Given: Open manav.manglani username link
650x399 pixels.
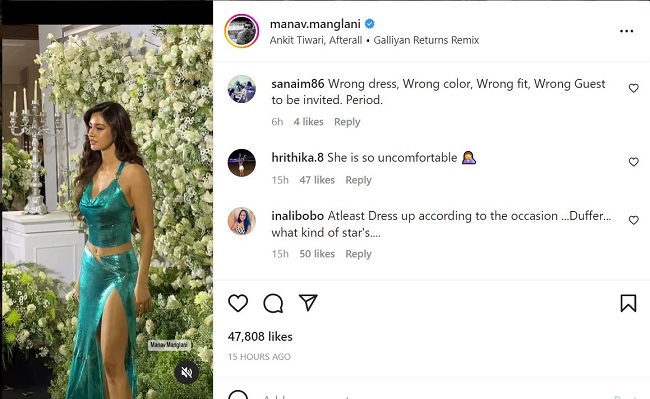Looking at the screenshot, I should [315, 24].
